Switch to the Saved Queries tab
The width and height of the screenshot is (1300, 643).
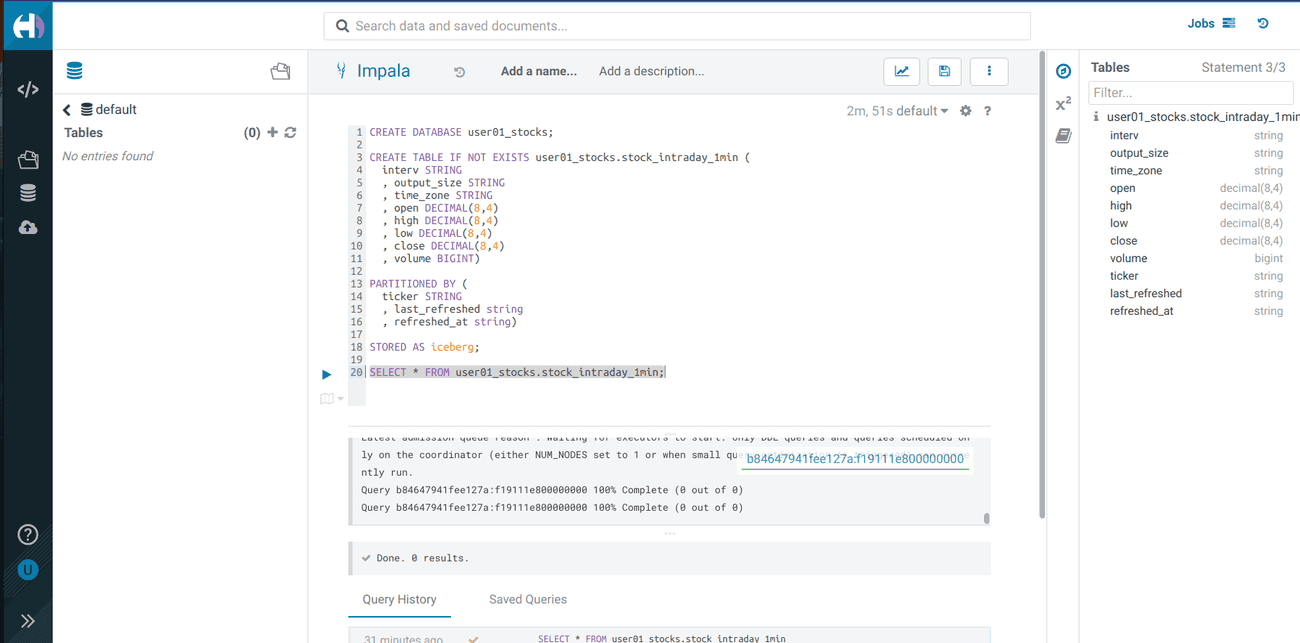[528, 599]
